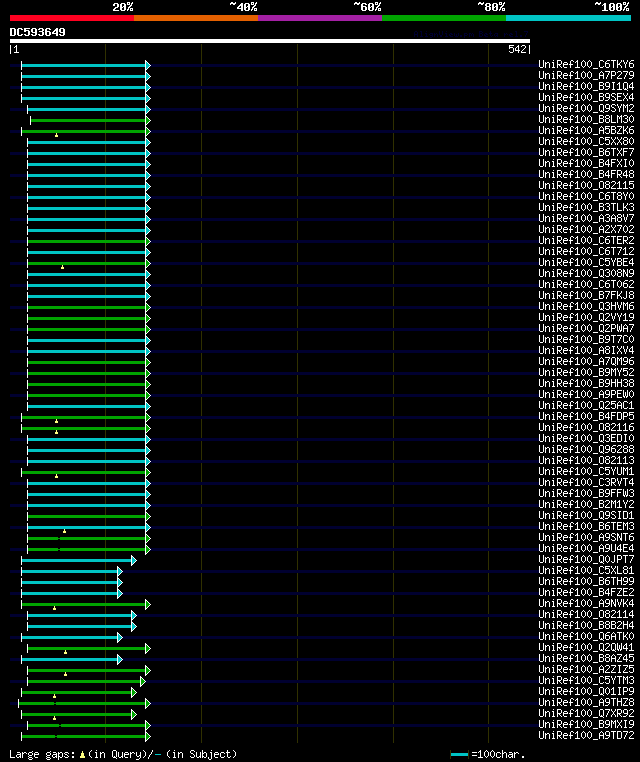The width and height of the screenshot is (640, 762).
Task: Click the yellow gap marker on A9NVK4 row
Action: pos(54,608)
